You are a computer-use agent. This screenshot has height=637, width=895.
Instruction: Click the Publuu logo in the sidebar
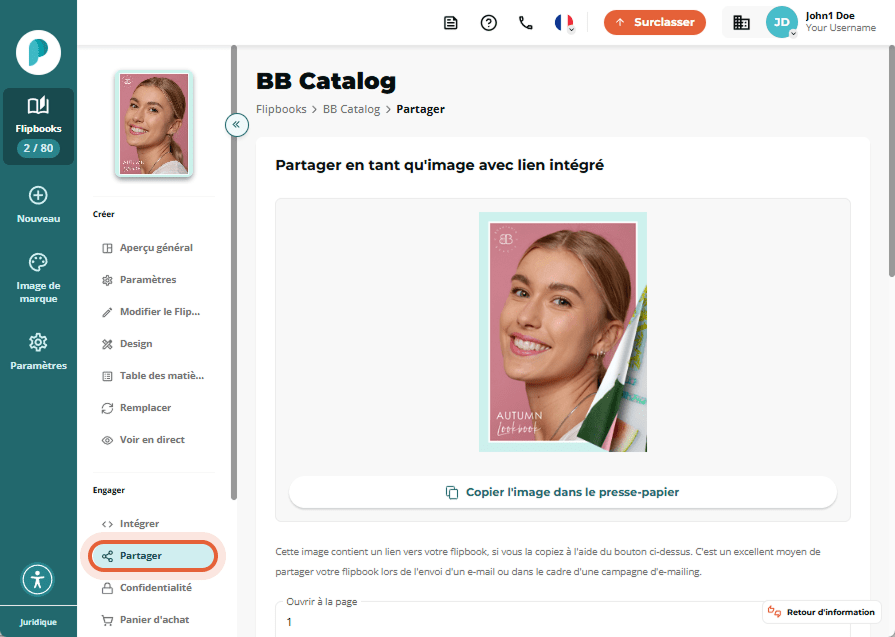click(x=38, y=53)
